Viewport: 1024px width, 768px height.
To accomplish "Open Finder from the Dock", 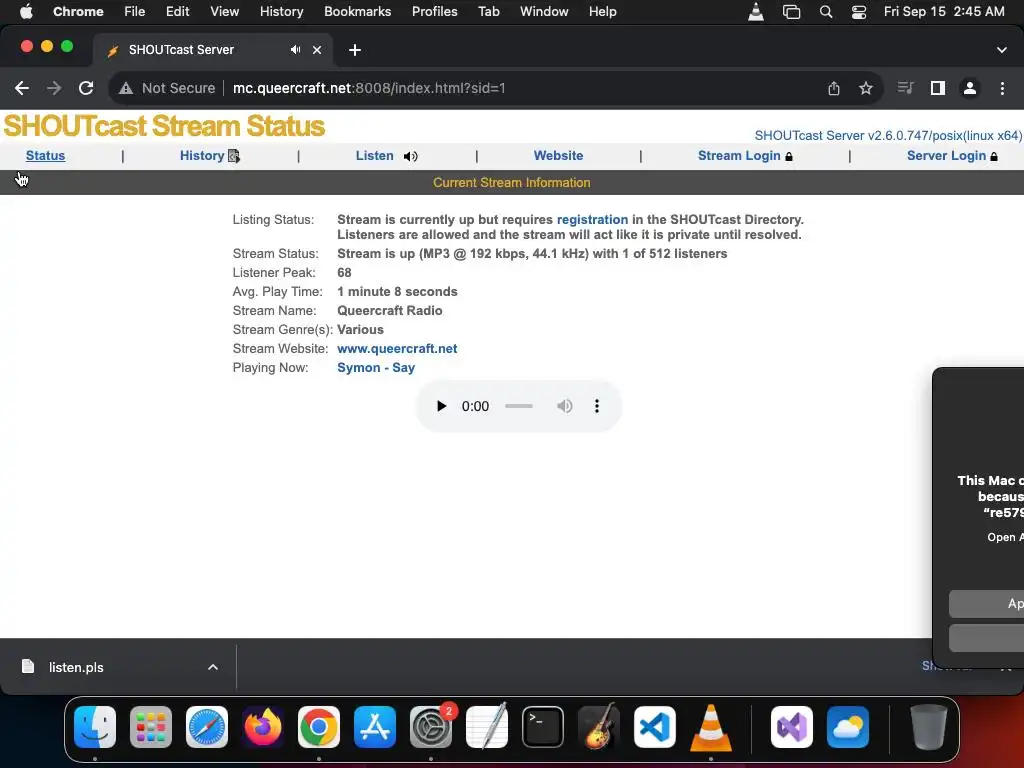I will click(95, 727).
